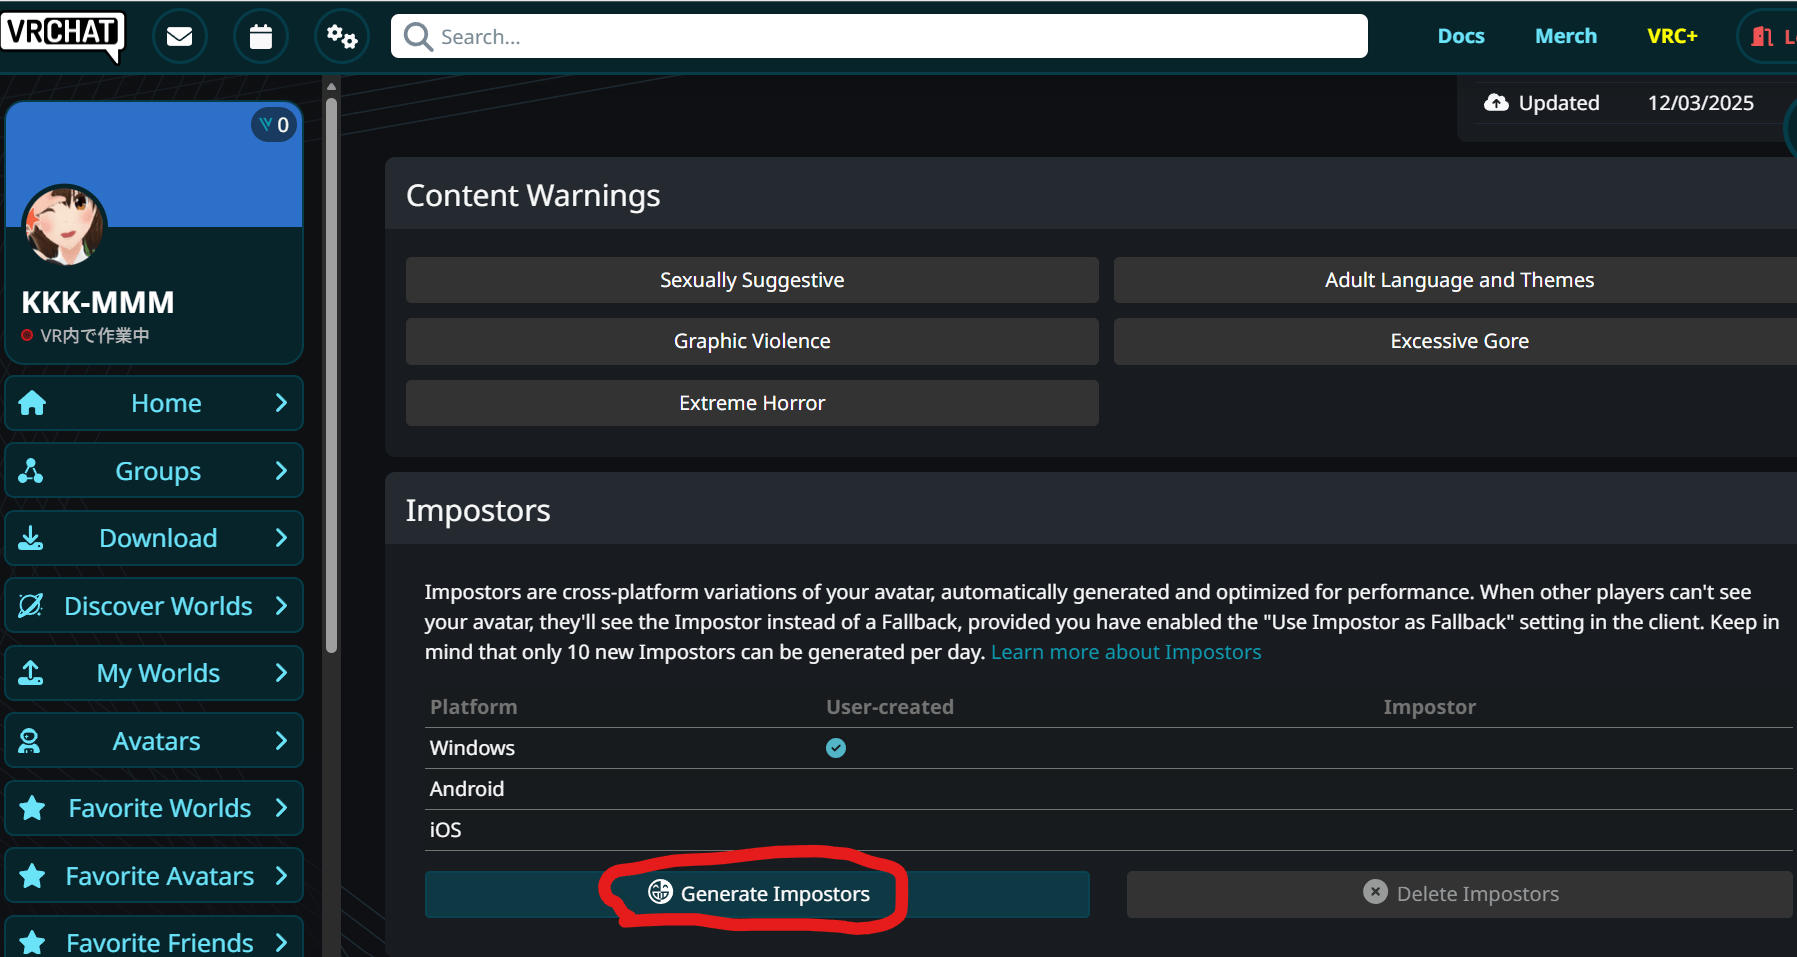Open the Learn more about Impostors link

coord(1126,652)
